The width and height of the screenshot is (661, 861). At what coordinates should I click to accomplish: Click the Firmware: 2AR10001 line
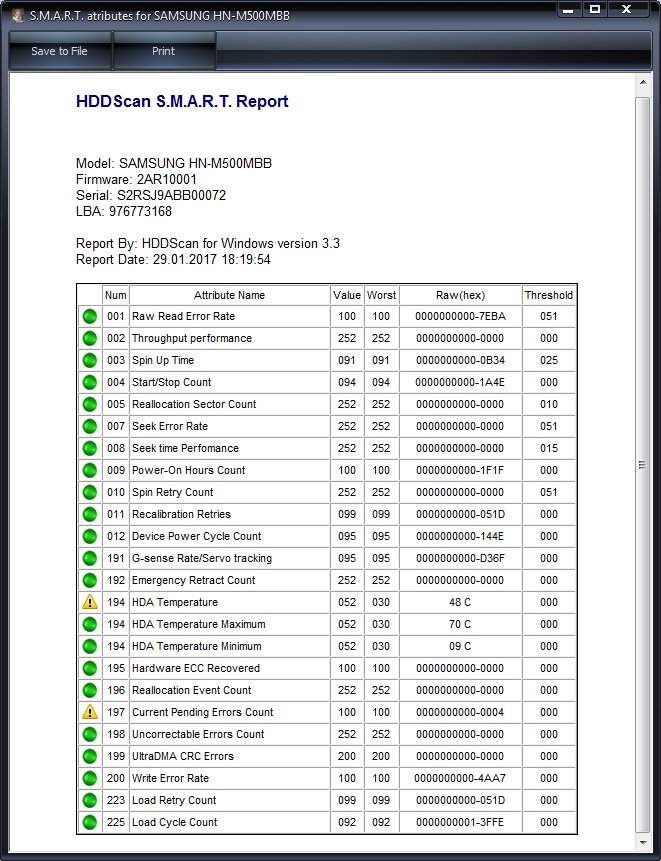coord(136,180)
